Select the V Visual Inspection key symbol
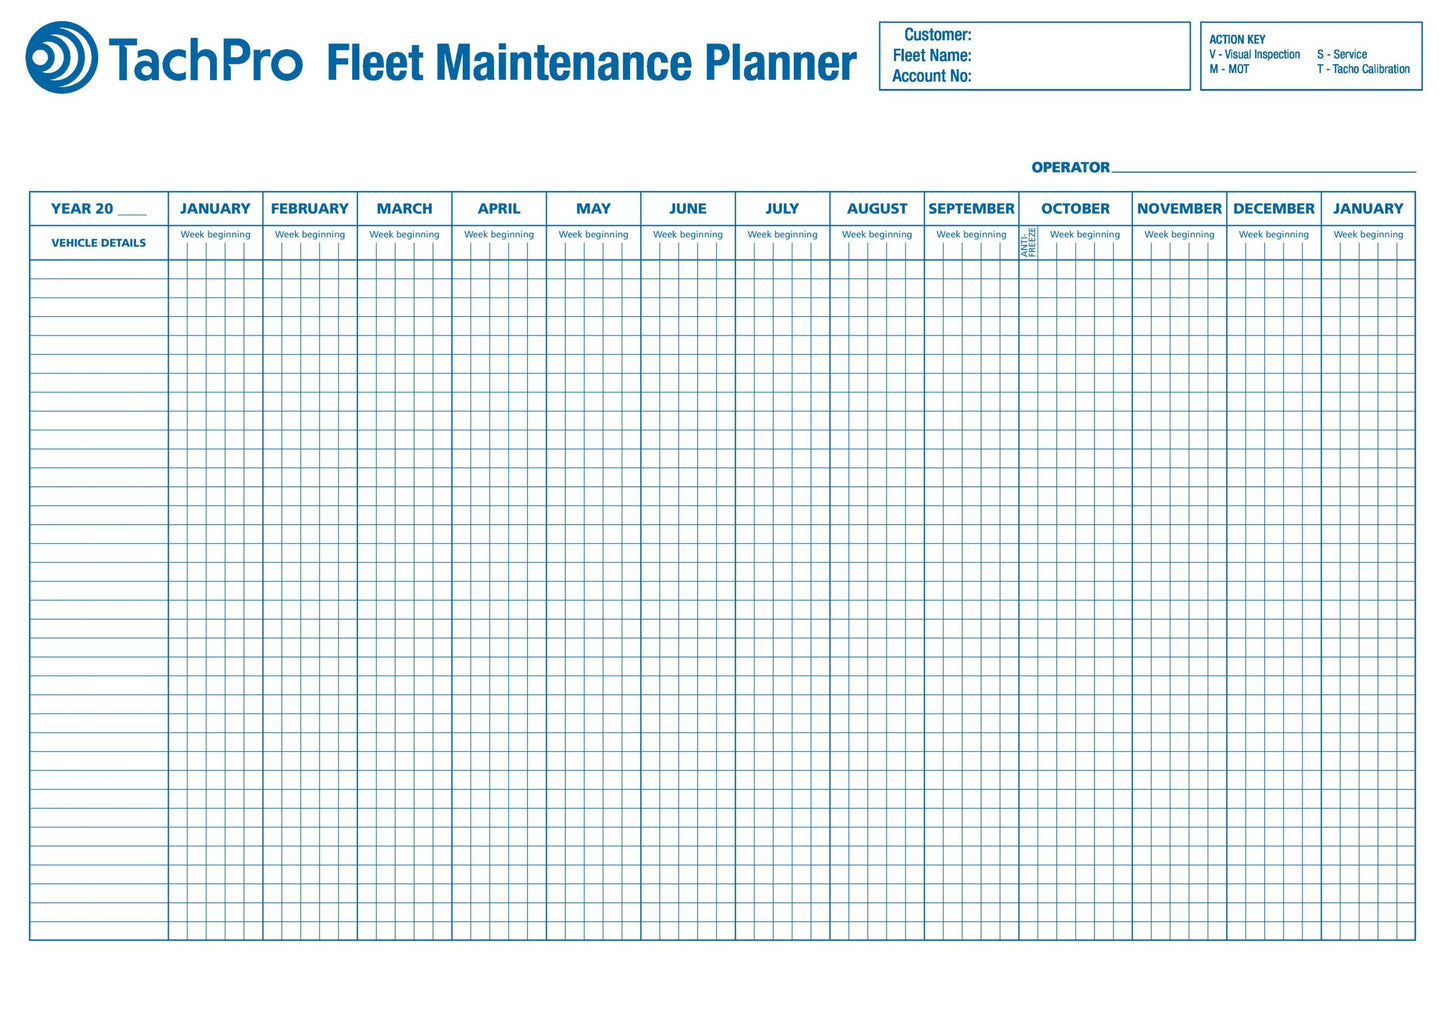 point(1212,54)
